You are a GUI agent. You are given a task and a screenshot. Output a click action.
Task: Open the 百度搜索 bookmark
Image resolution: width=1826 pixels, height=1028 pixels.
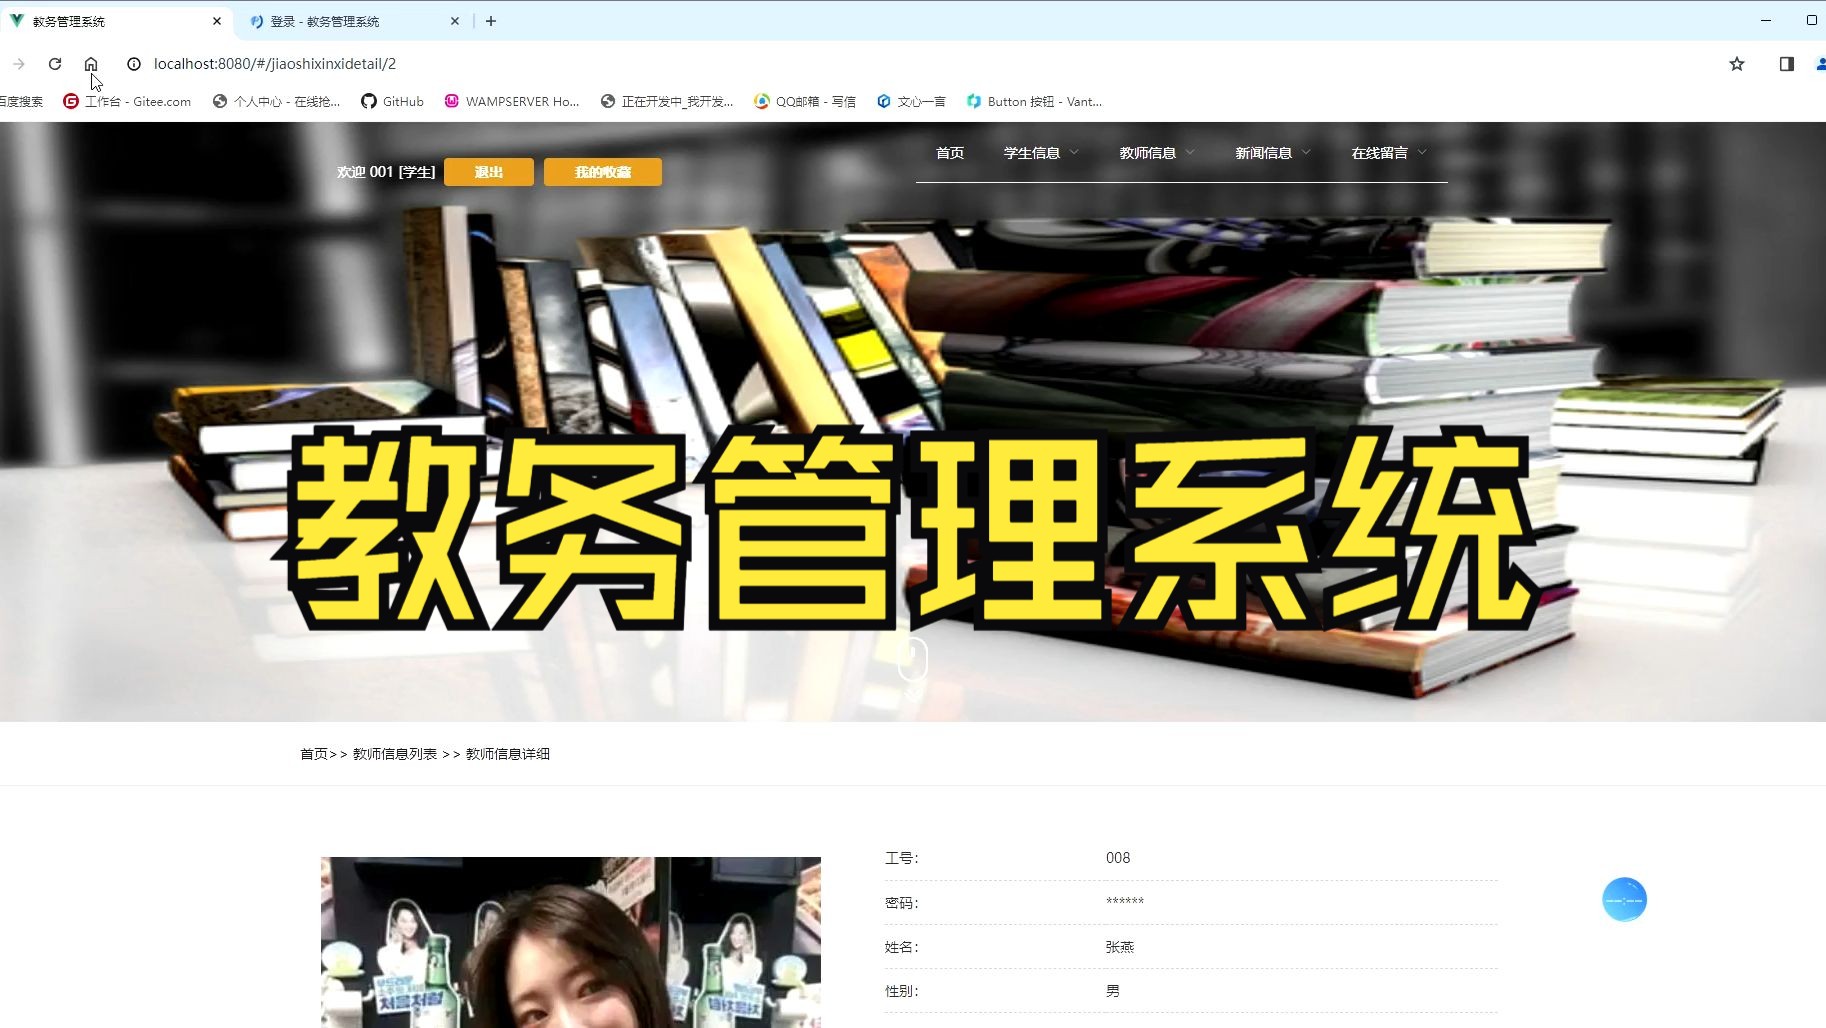click(21, 102)
